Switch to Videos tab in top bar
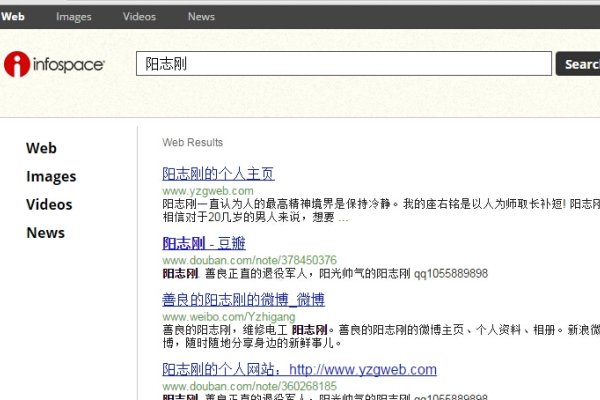Viewport: 600px width, 400px height. tap(139, 16)
